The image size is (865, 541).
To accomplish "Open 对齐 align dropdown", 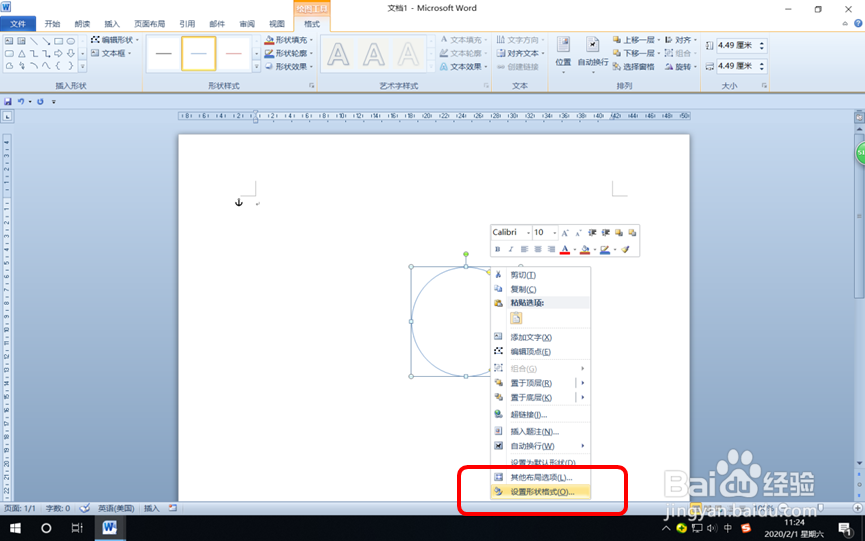I will tap(681, 40).
